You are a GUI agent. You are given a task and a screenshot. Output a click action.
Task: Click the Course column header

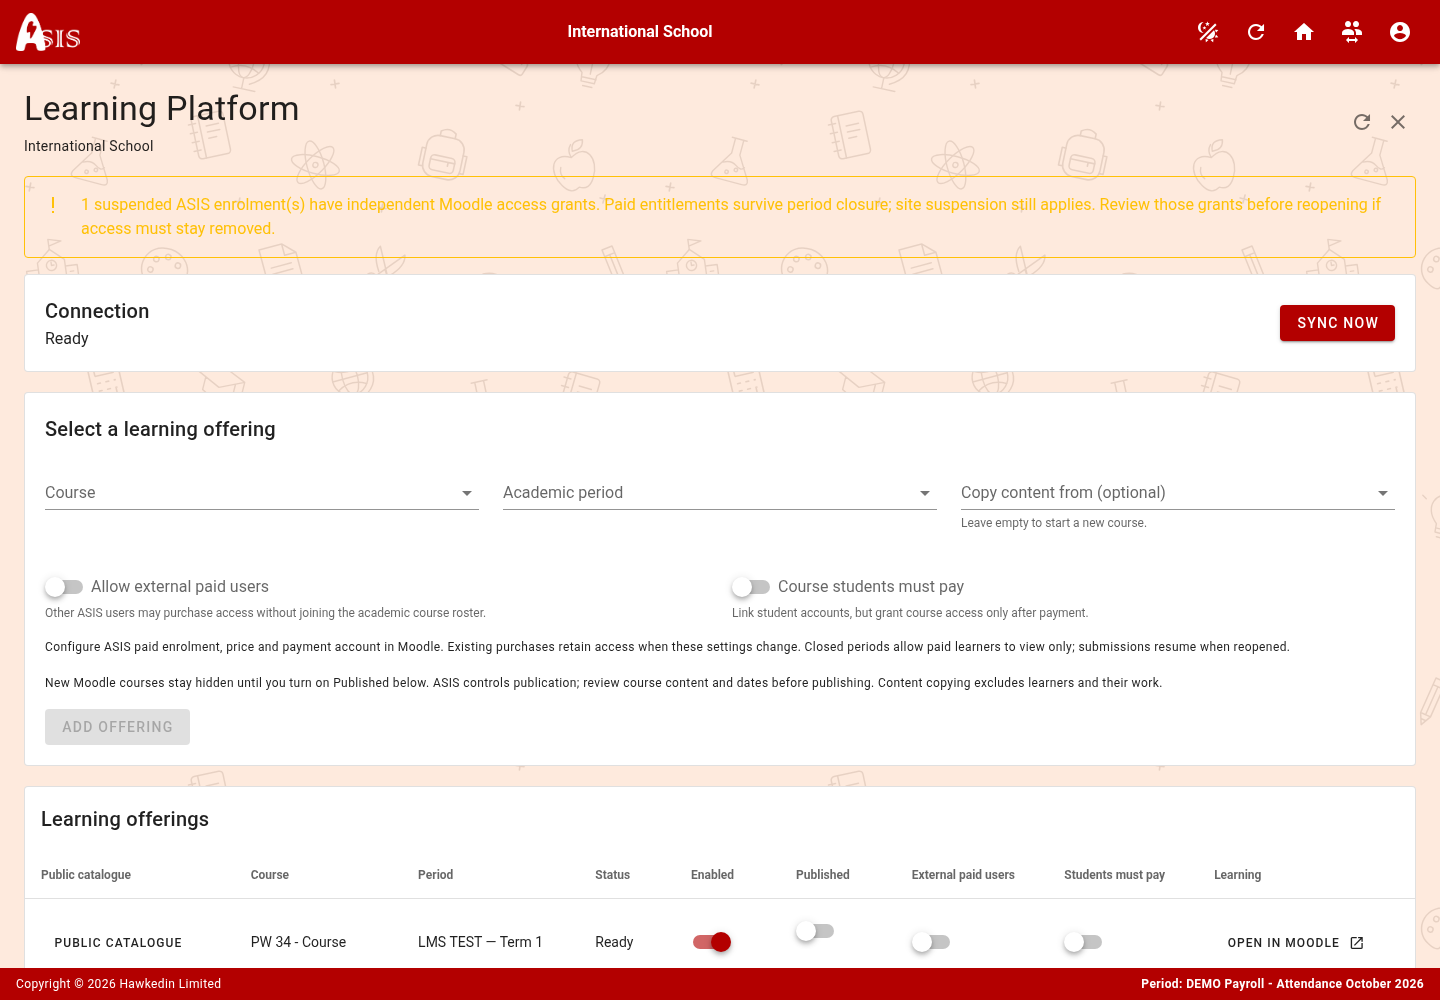coord(270,875)
